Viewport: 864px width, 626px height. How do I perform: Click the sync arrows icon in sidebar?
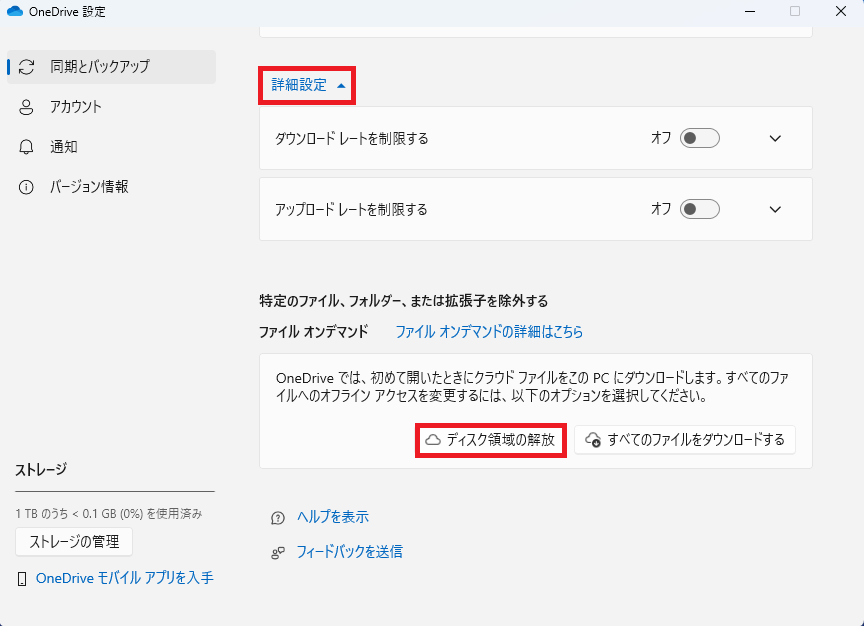[27, 67]
